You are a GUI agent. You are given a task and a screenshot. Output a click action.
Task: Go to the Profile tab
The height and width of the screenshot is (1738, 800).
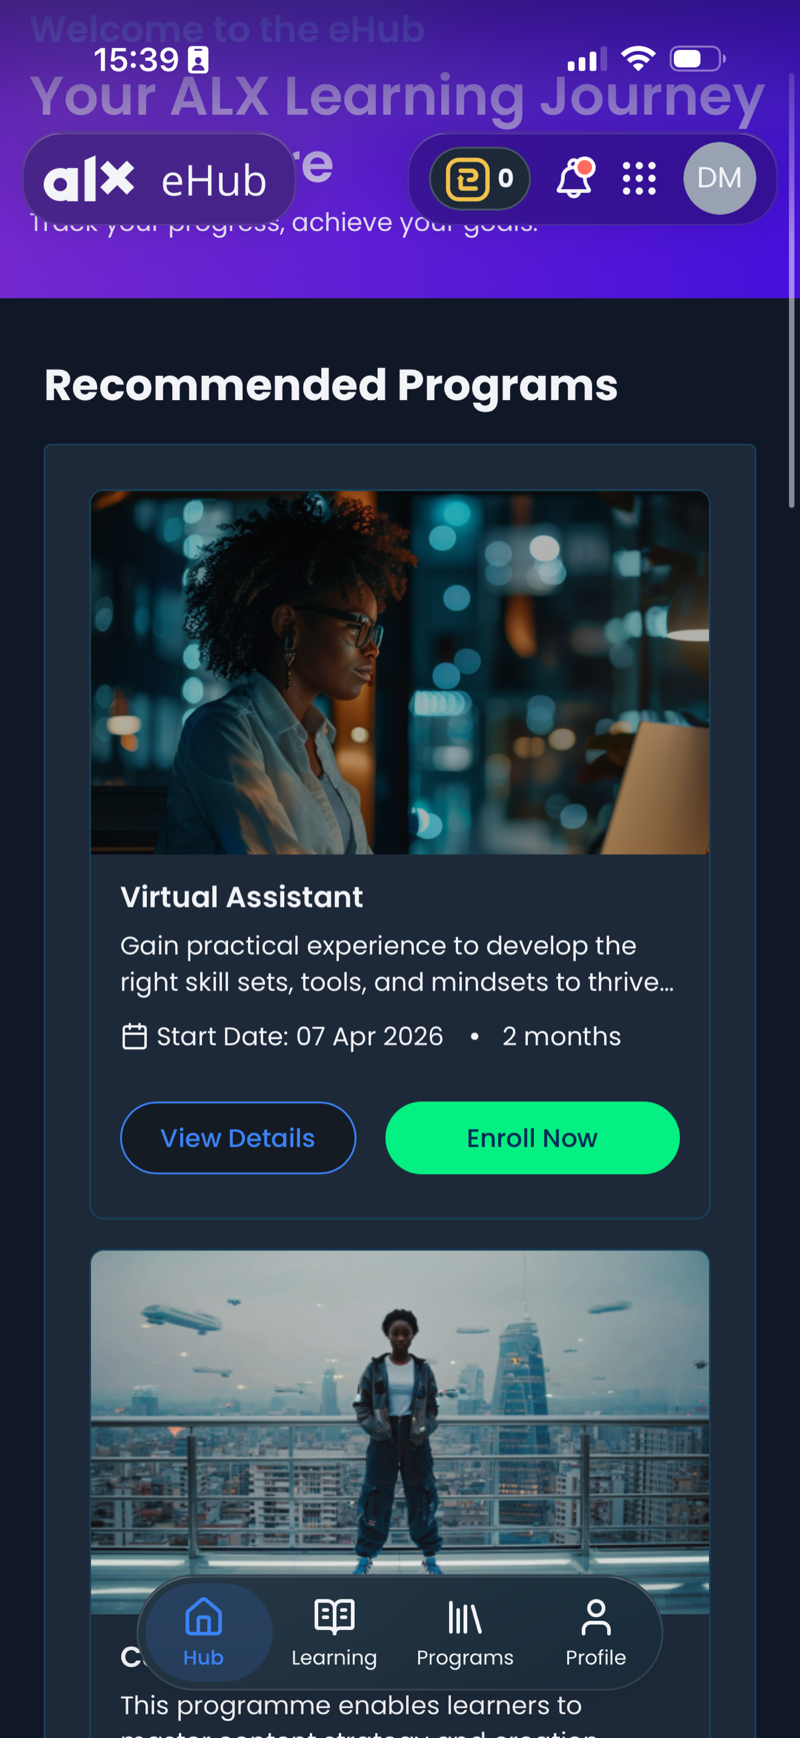[x=596, y=1633]
